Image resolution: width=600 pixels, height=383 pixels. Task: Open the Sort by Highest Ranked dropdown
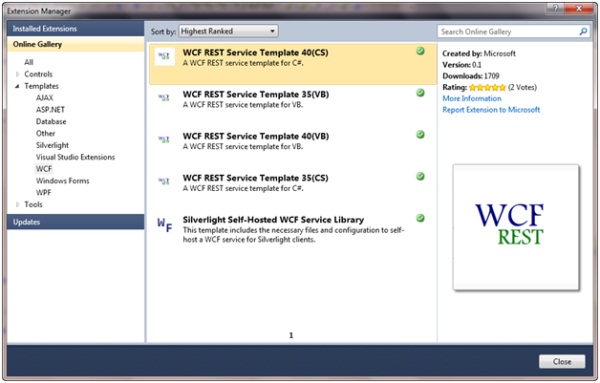[x=228, y=31]
